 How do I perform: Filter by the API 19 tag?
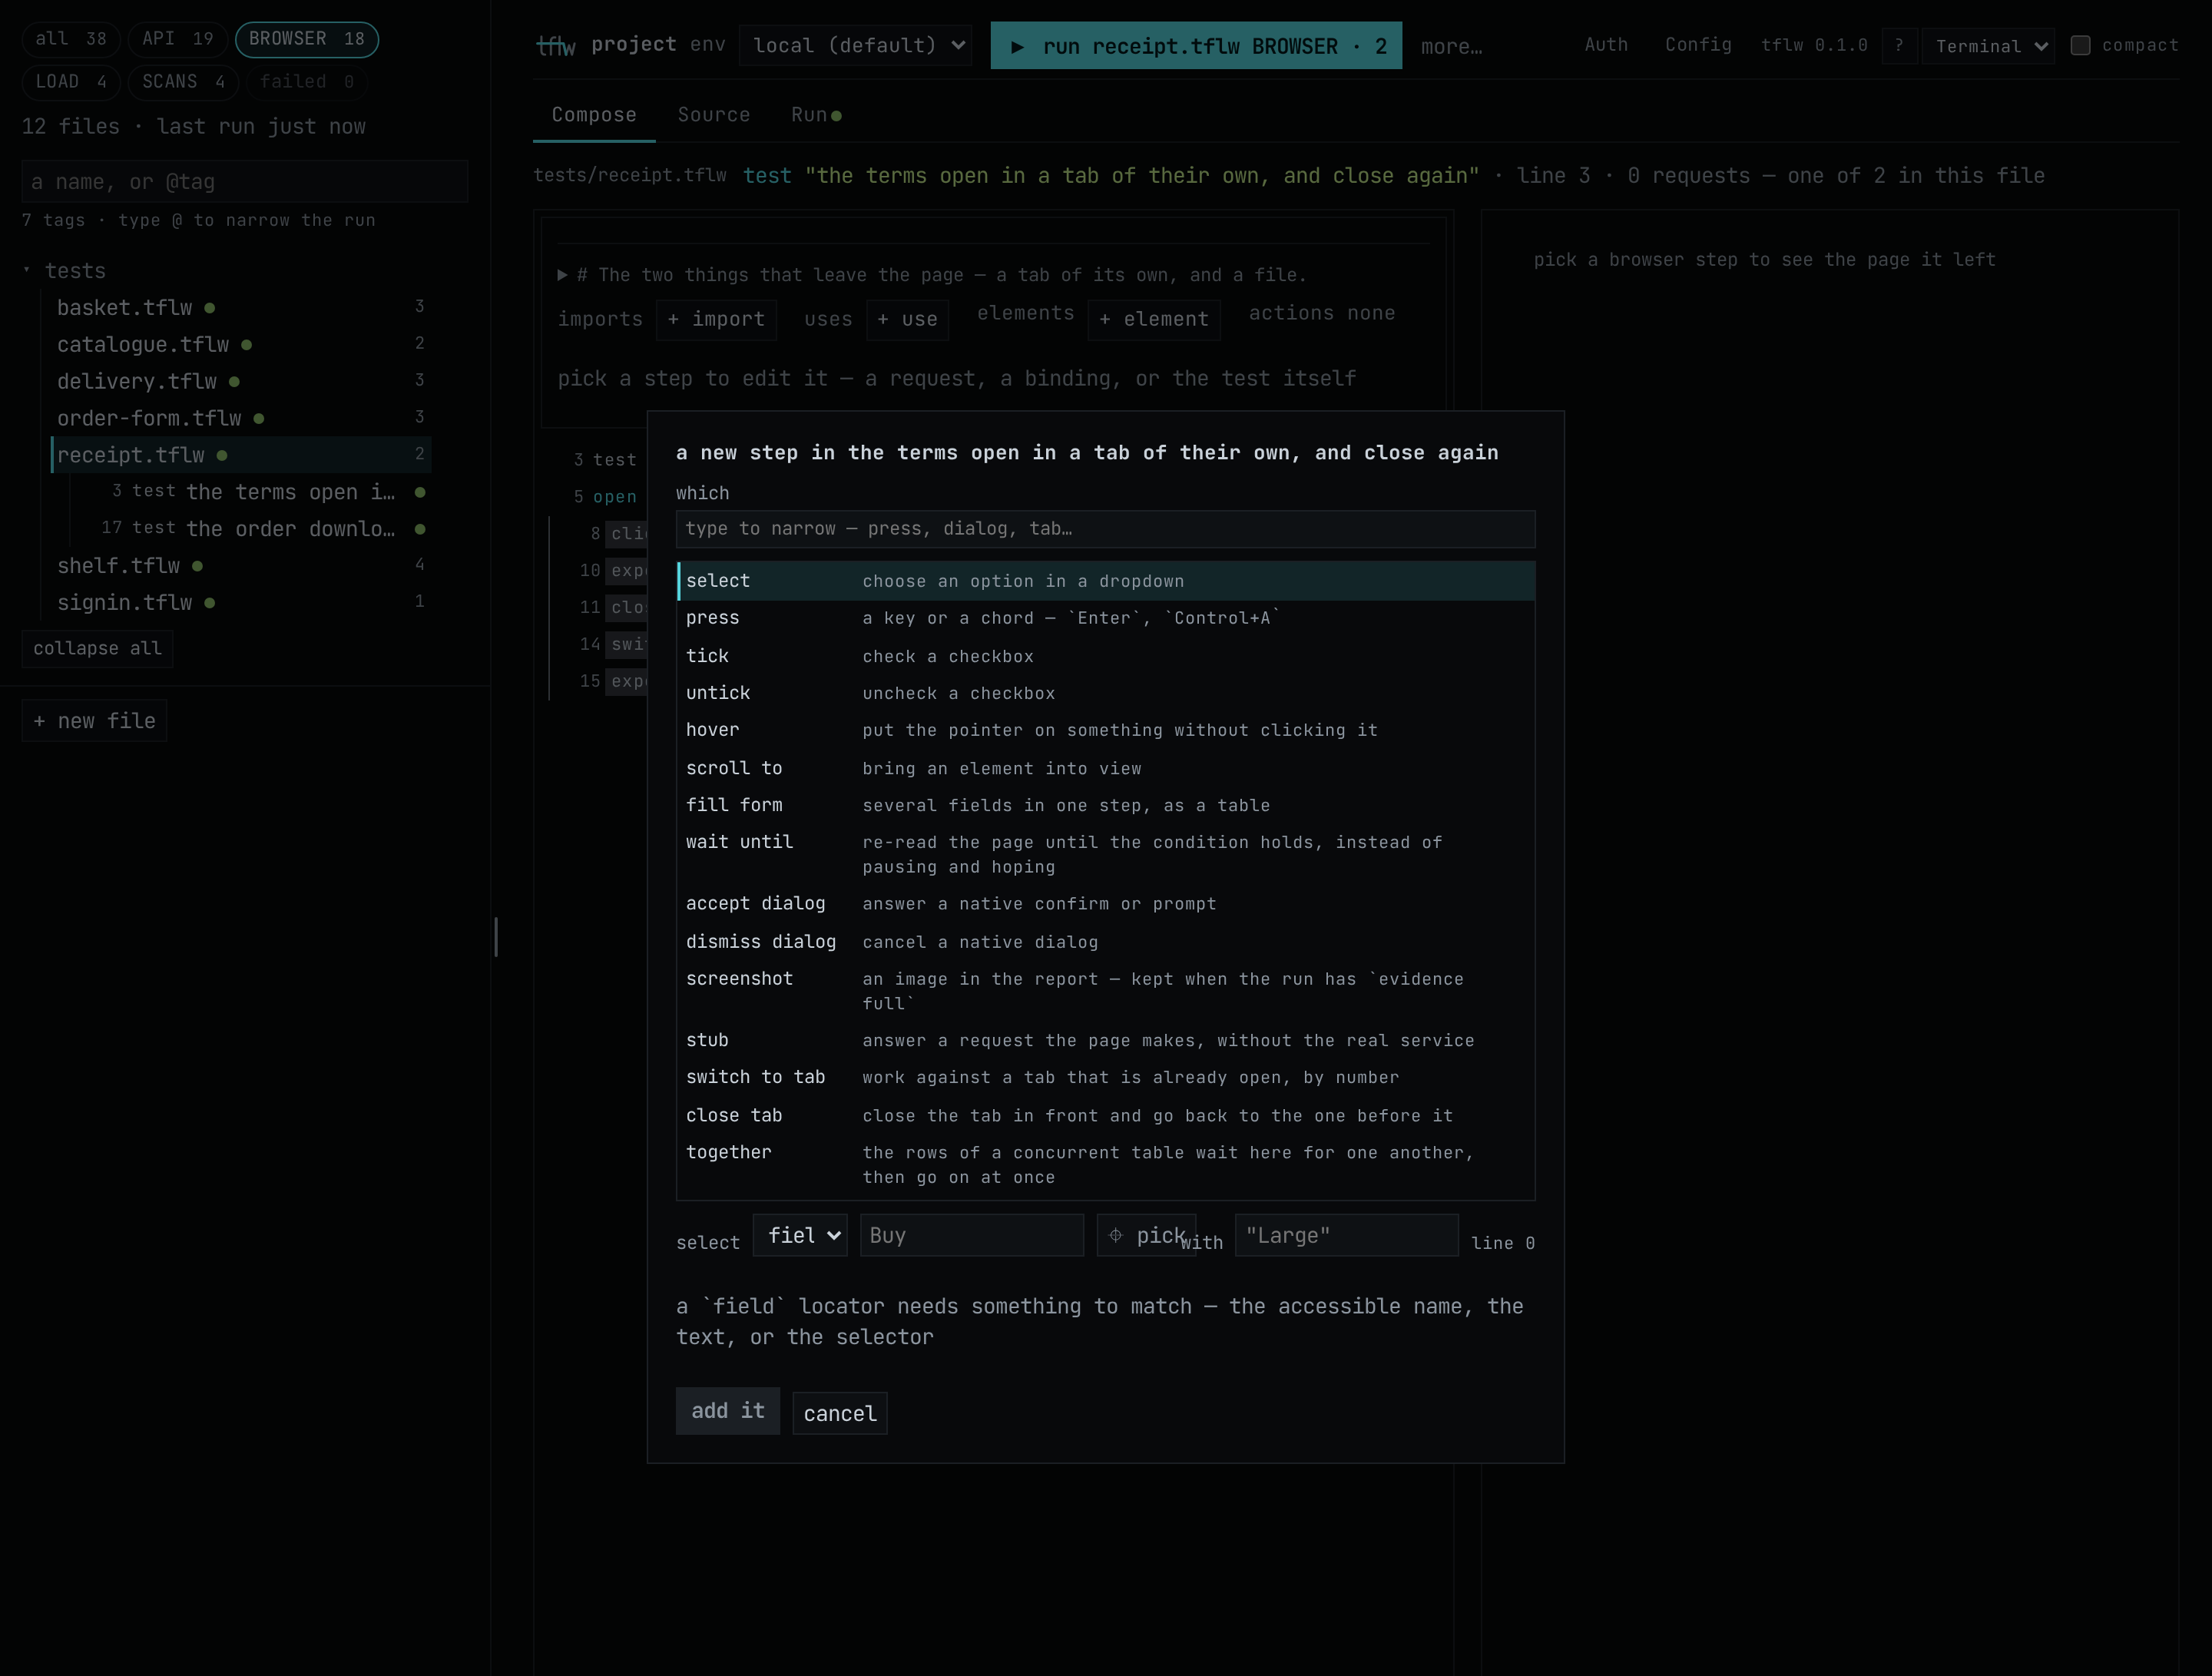178,39
